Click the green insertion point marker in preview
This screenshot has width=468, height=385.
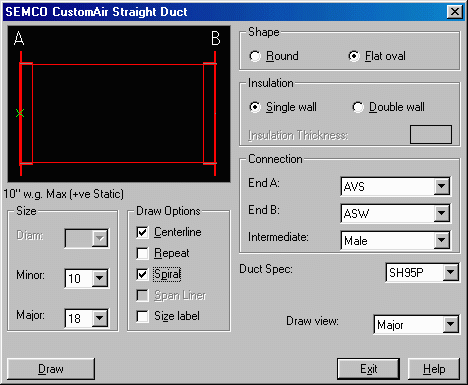(x=20, y=113)
